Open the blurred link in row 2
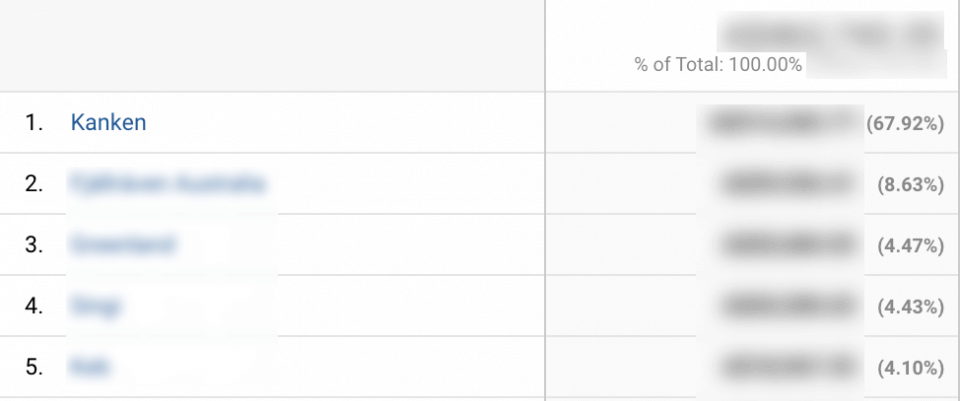 pyautogui.click(x=167, y=184)
